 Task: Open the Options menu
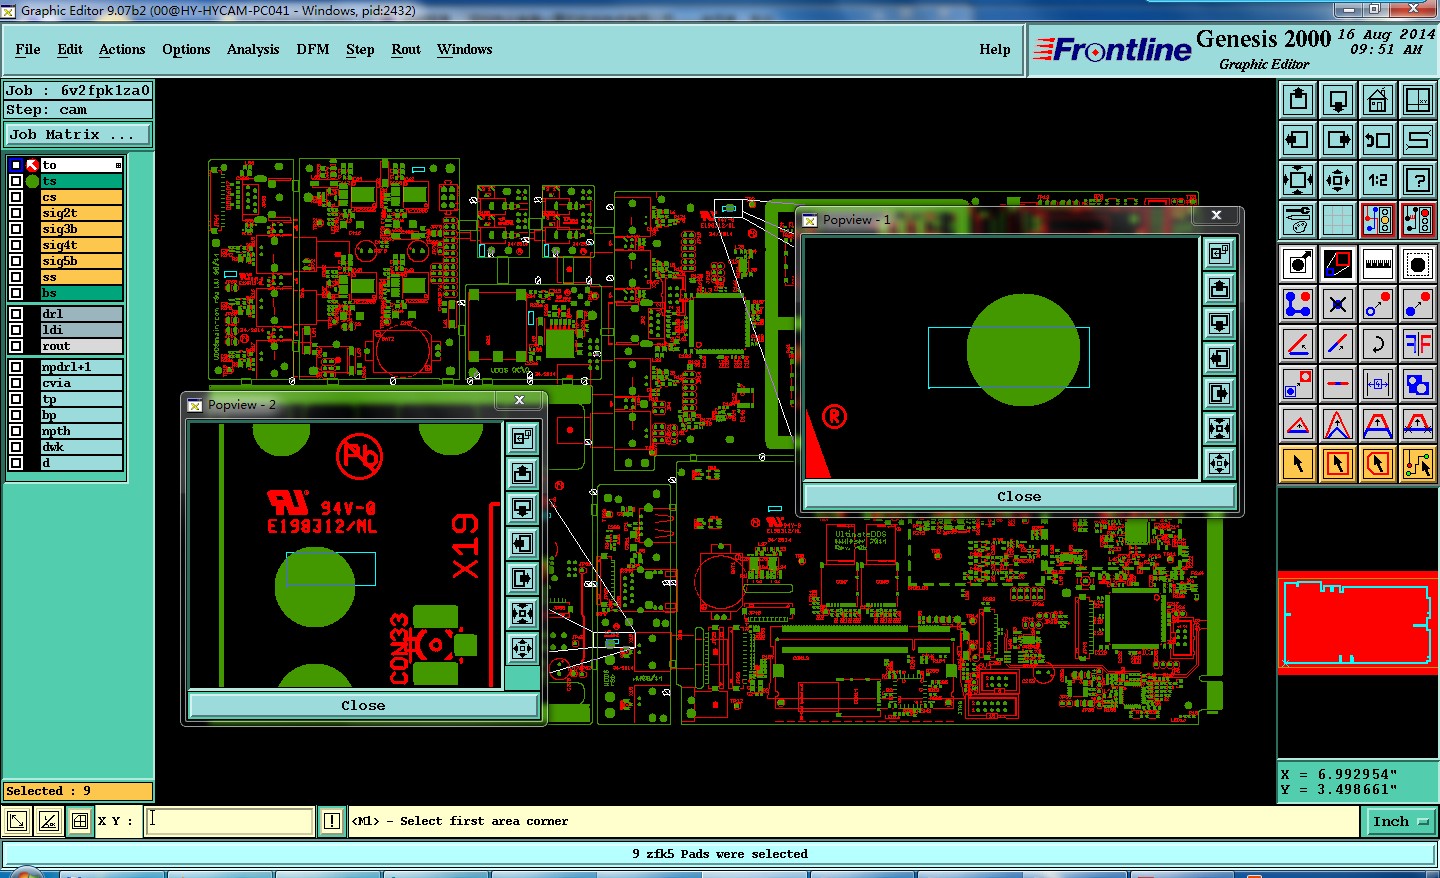click(186, 49)
